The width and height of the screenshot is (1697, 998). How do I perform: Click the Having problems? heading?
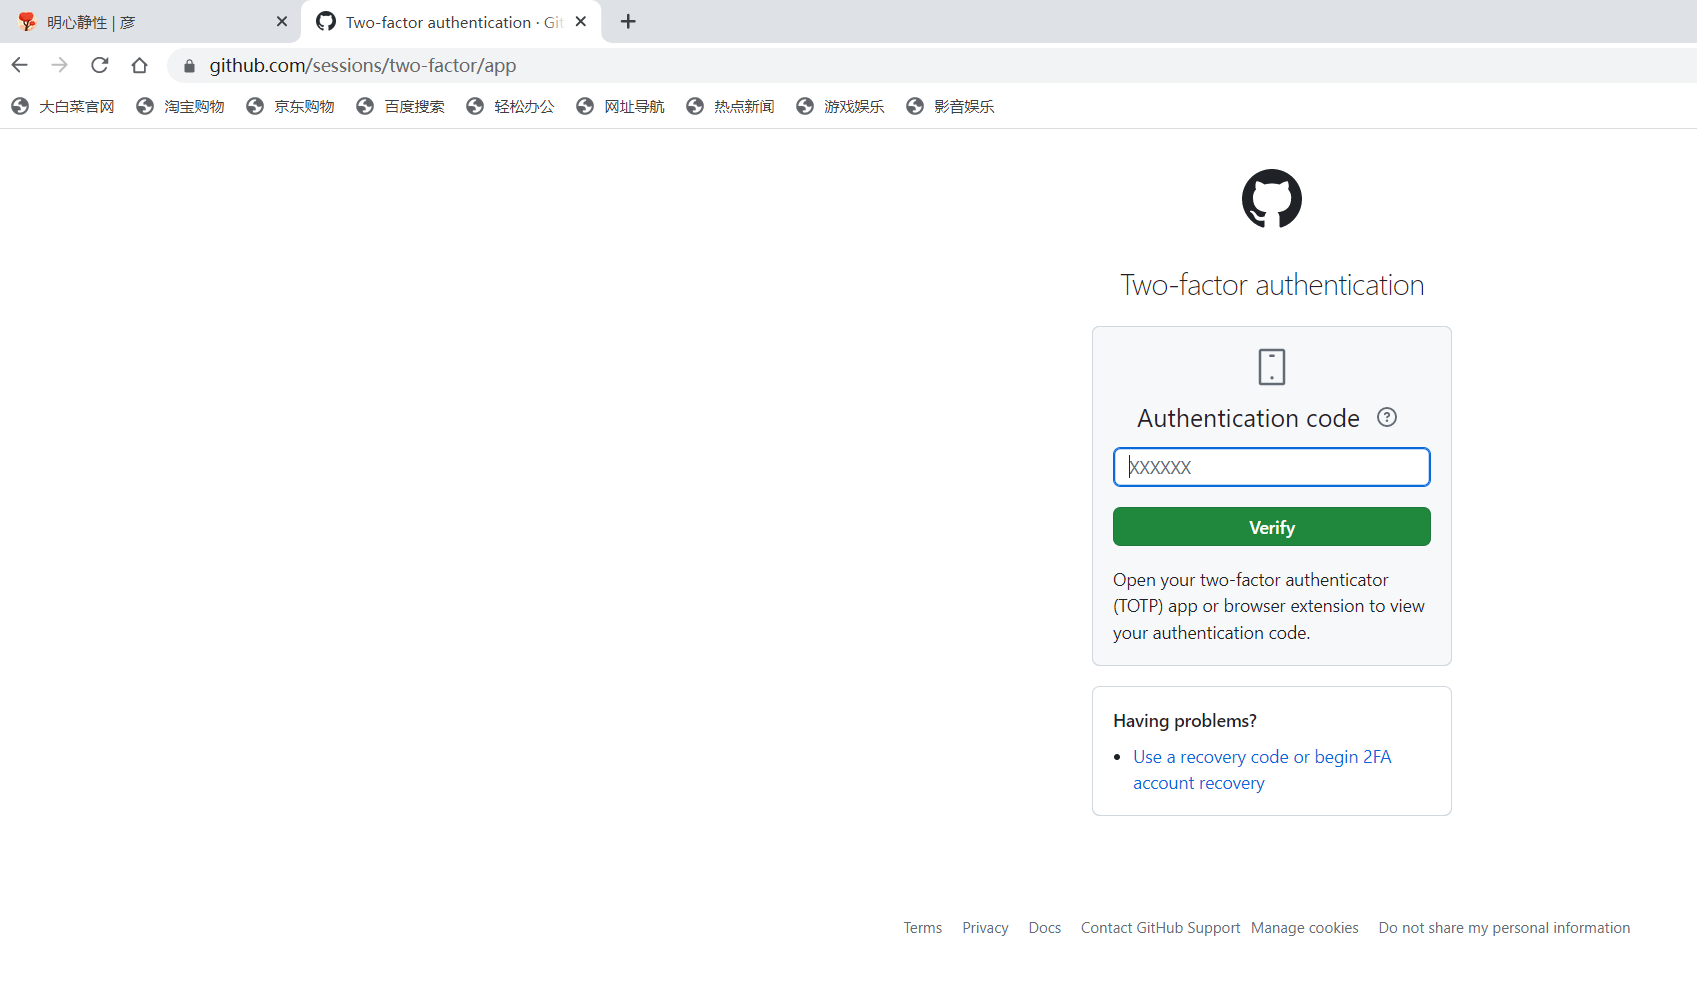1184,721
